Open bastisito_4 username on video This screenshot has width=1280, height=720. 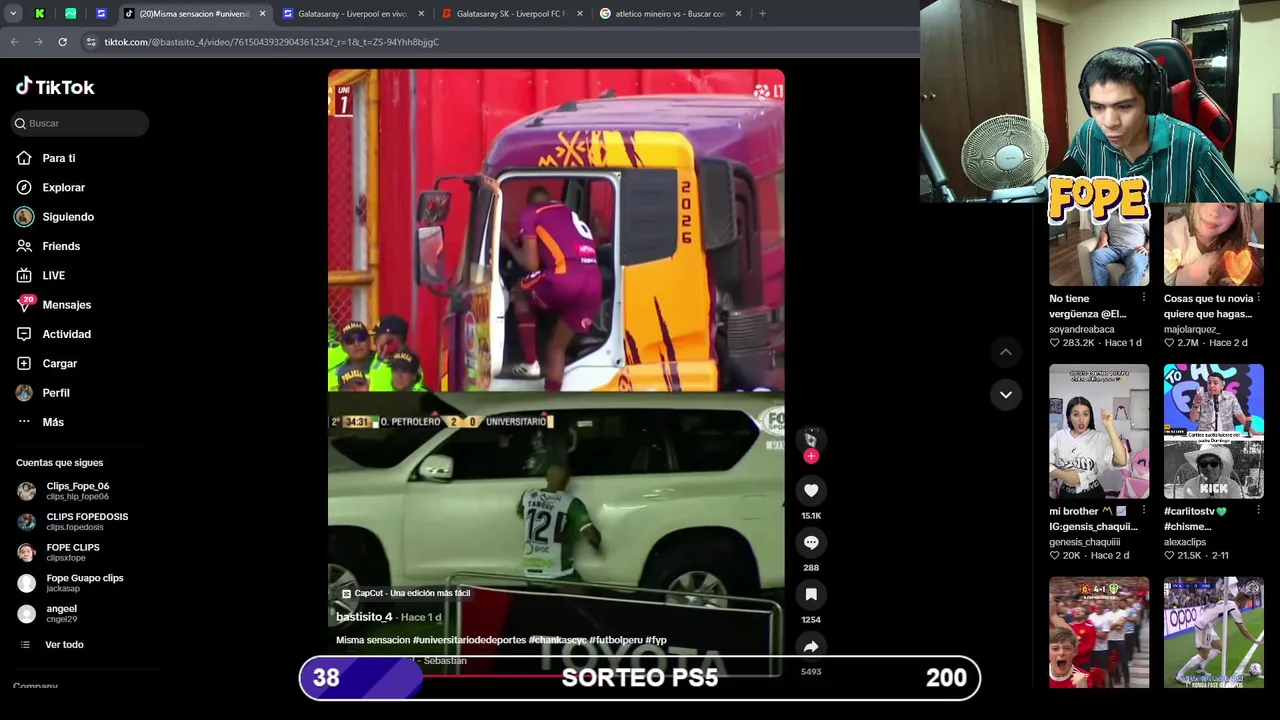pos(364,617)
